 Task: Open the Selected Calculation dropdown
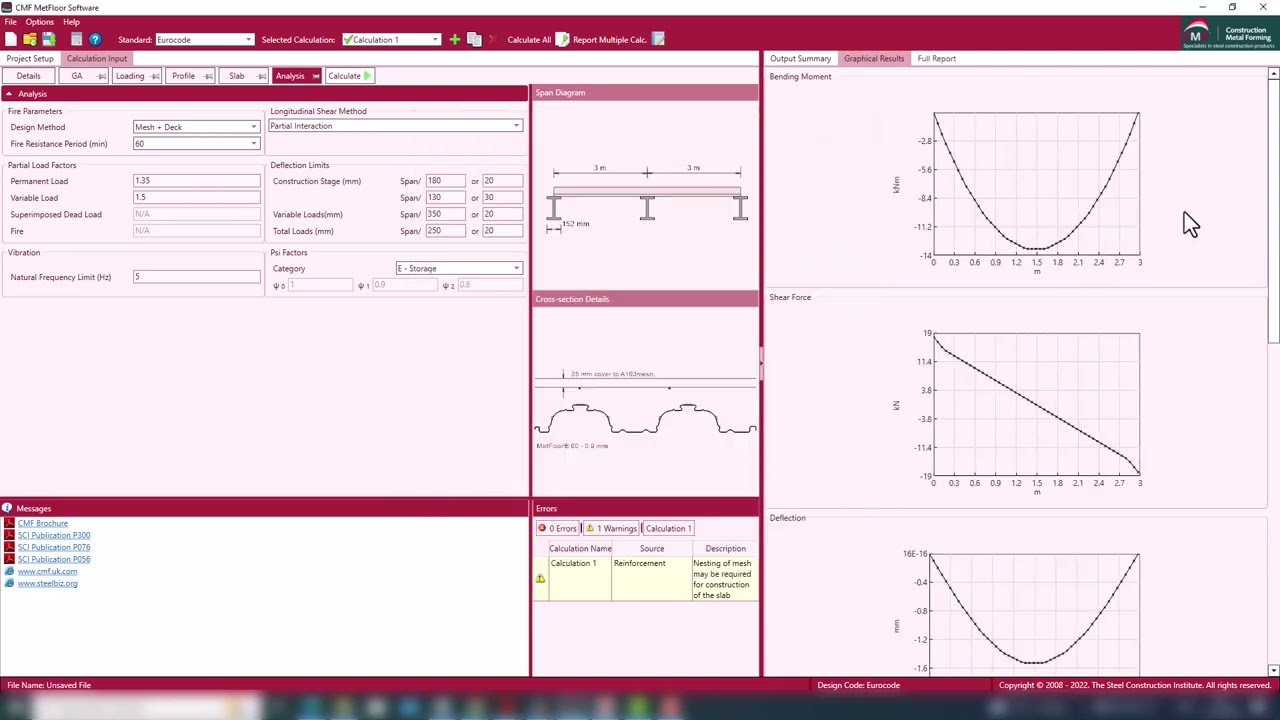pyautogui.click(x=391, y=39)
